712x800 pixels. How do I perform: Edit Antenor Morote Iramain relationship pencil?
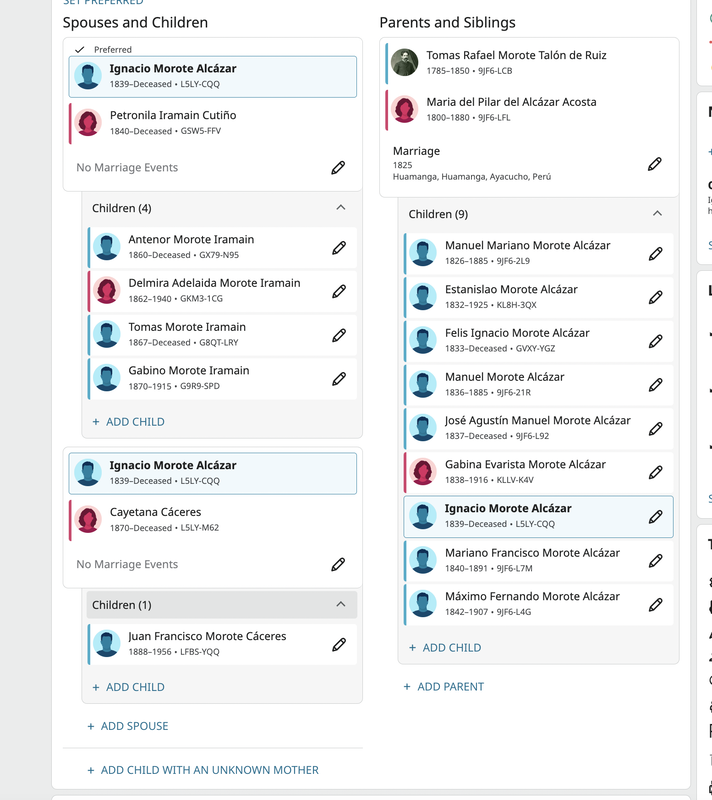[339, 248]
